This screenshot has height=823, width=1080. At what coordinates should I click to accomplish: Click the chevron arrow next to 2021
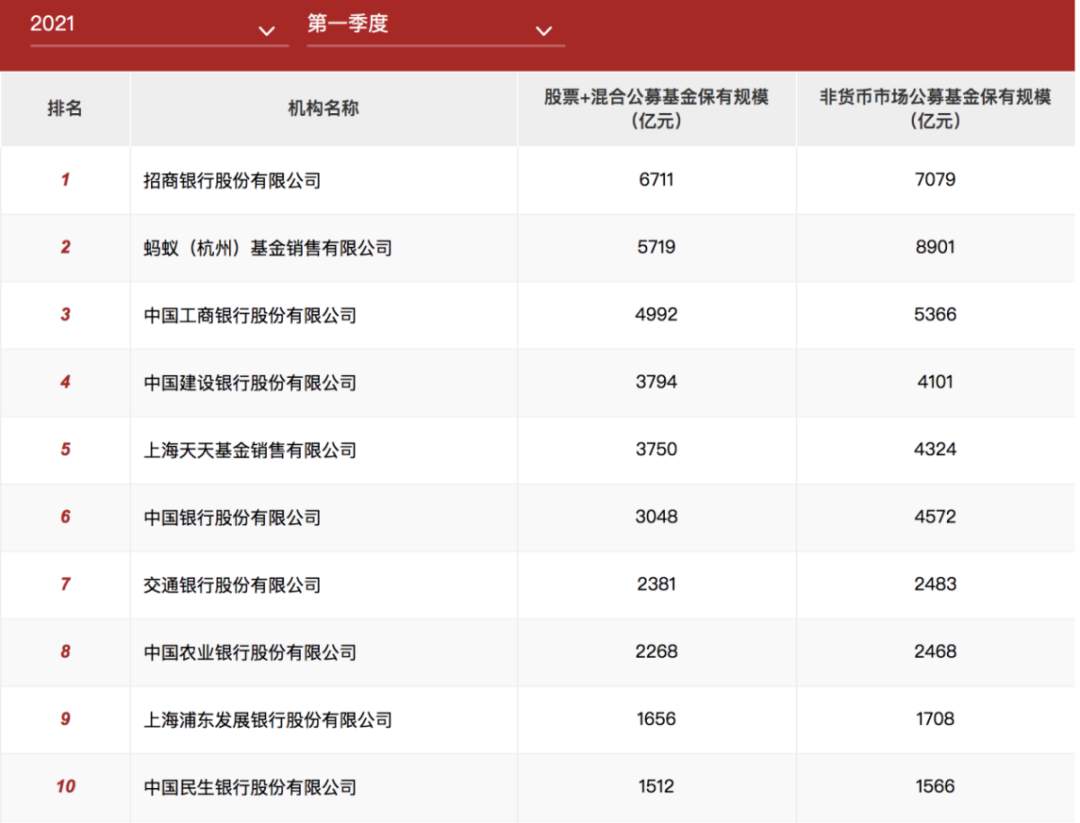coord(267,31)
